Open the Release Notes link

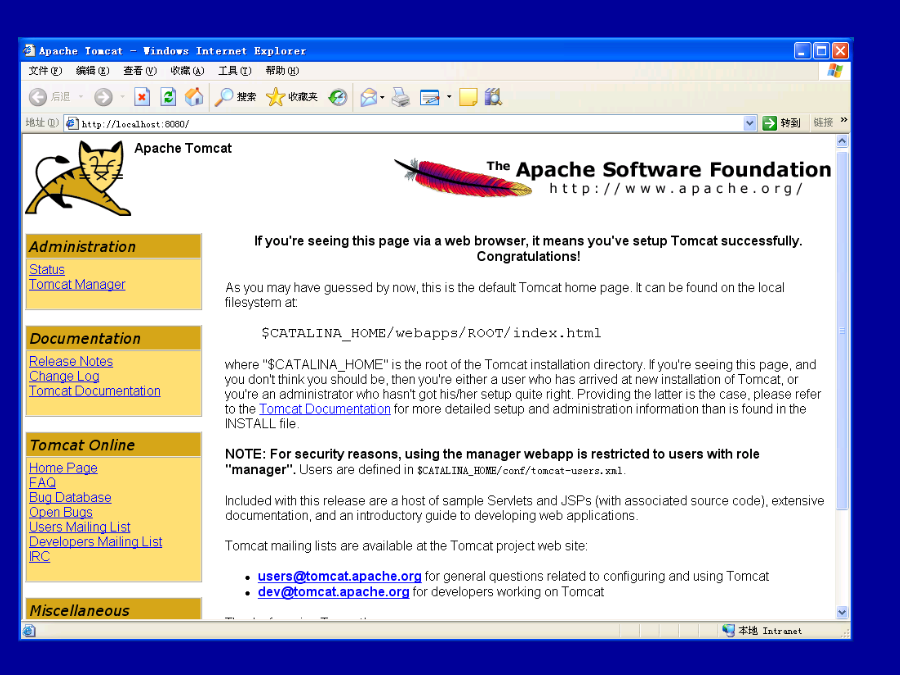click(x=71, y=361)
